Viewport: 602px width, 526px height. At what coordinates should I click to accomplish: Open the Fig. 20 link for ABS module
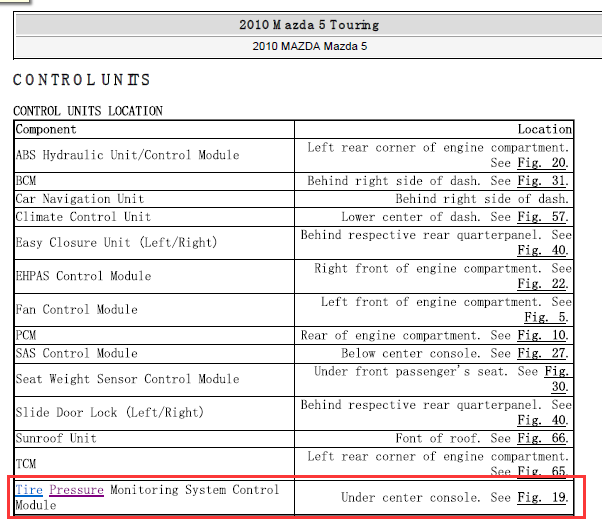point(542,163)
